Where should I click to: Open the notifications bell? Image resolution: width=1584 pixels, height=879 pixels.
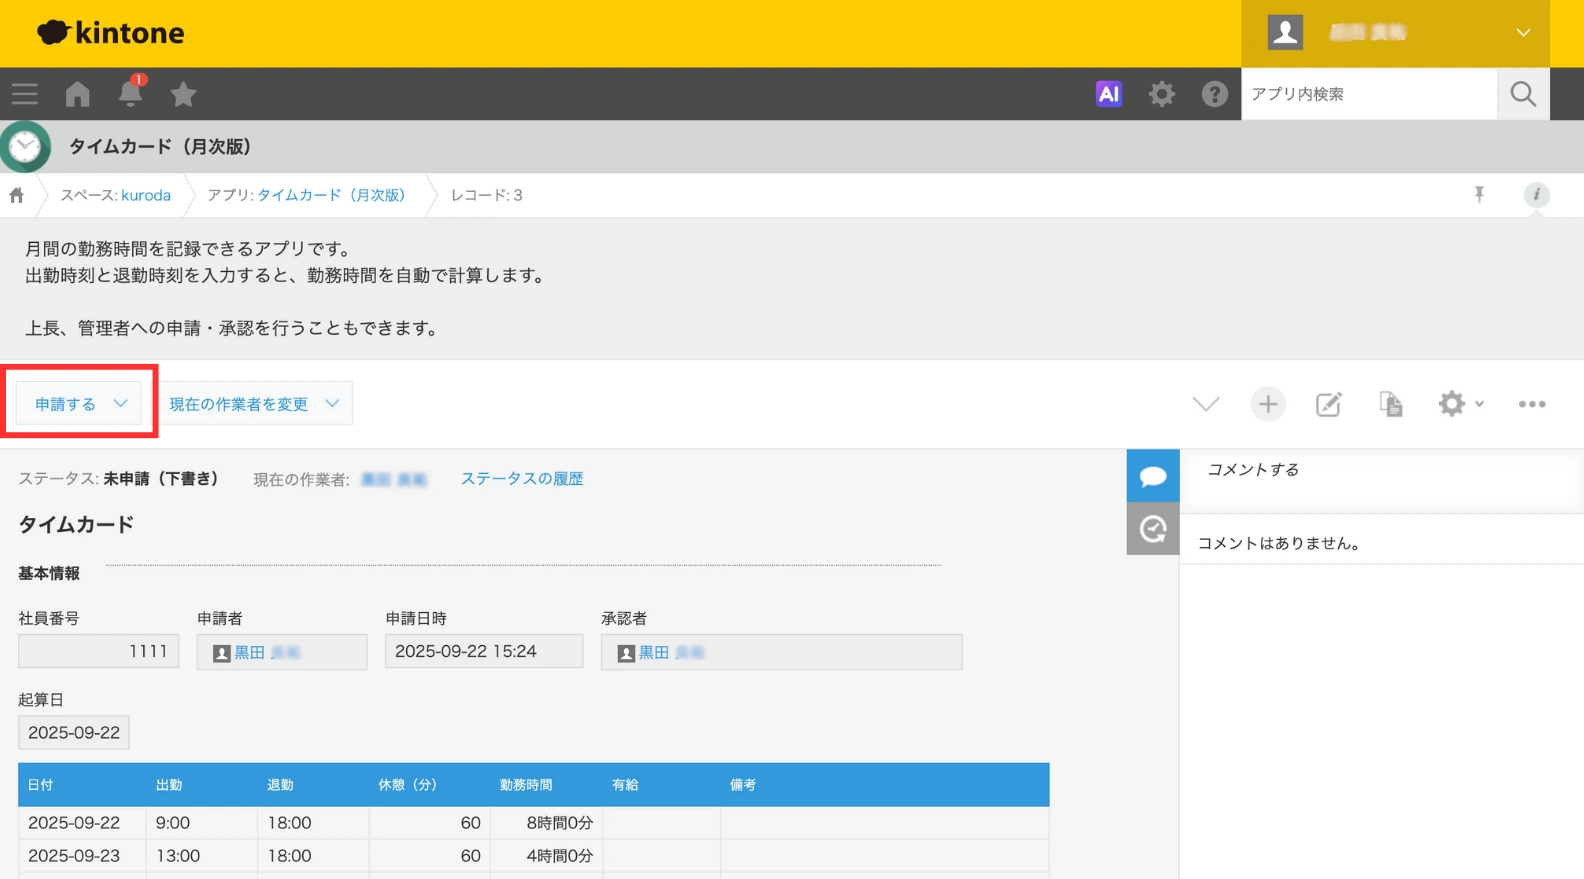click(x=130, y=94)
